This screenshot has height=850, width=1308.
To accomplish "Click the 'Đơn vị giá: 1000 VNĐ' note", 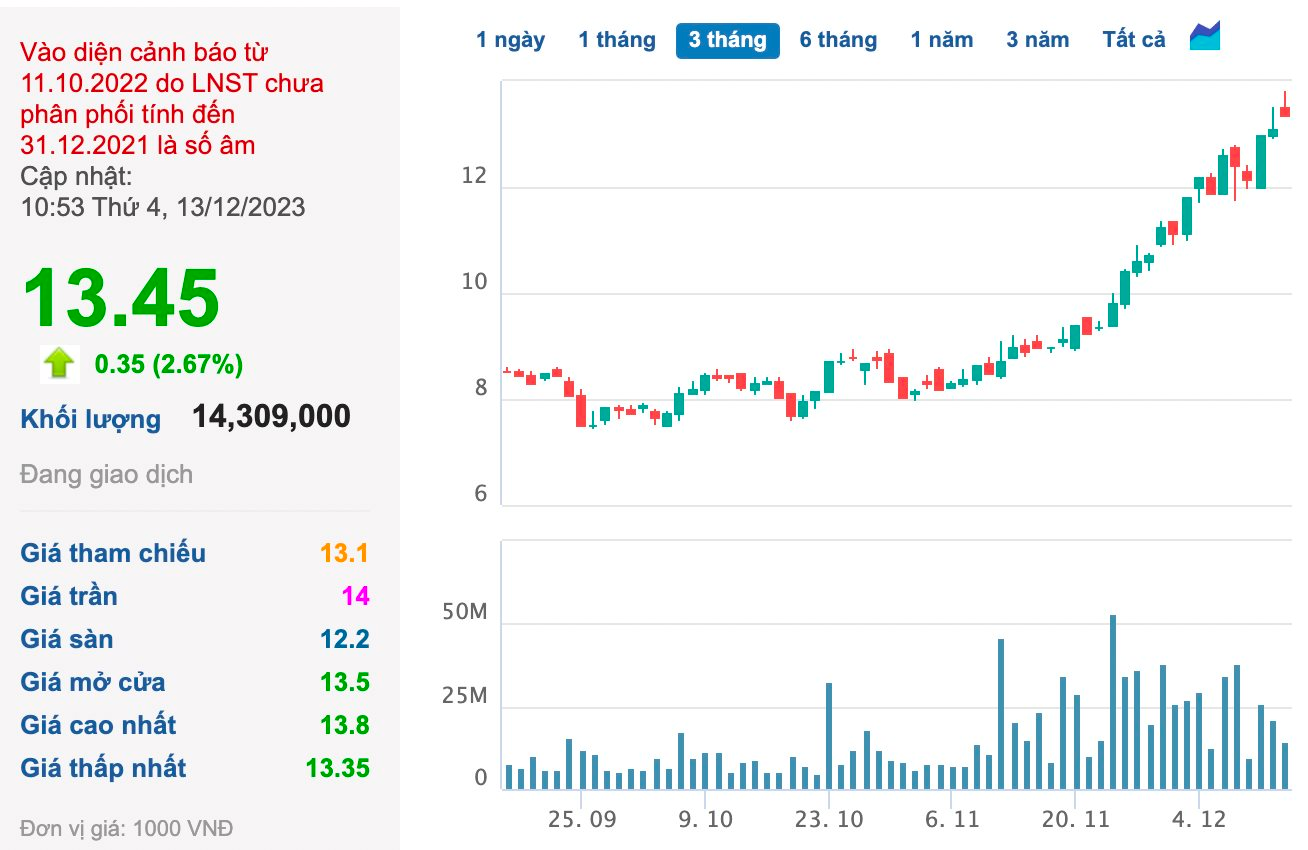I will (x=126, y=828).
